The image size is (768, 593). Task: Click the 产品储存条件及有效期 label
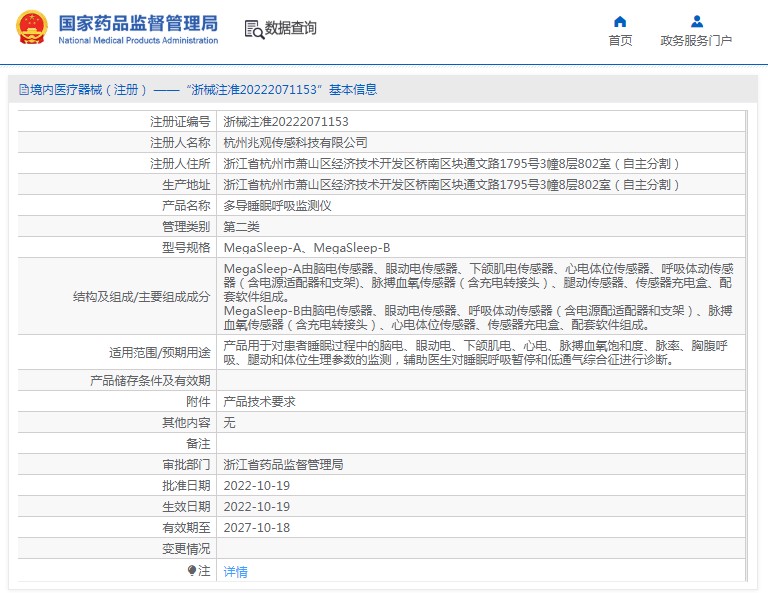(x=150, y=380)
